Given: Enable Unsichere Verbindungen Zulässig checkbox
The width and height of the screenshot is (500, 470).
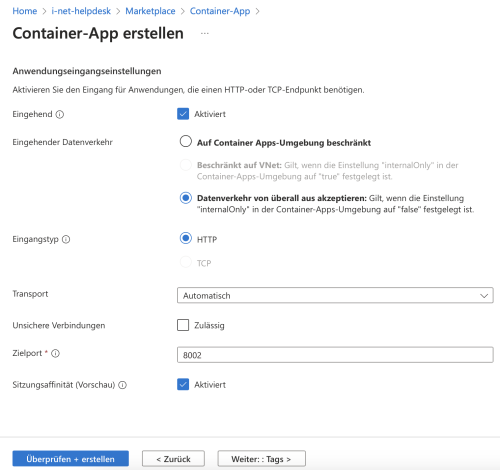Looking at the screenshot, I should click(183, 325).
